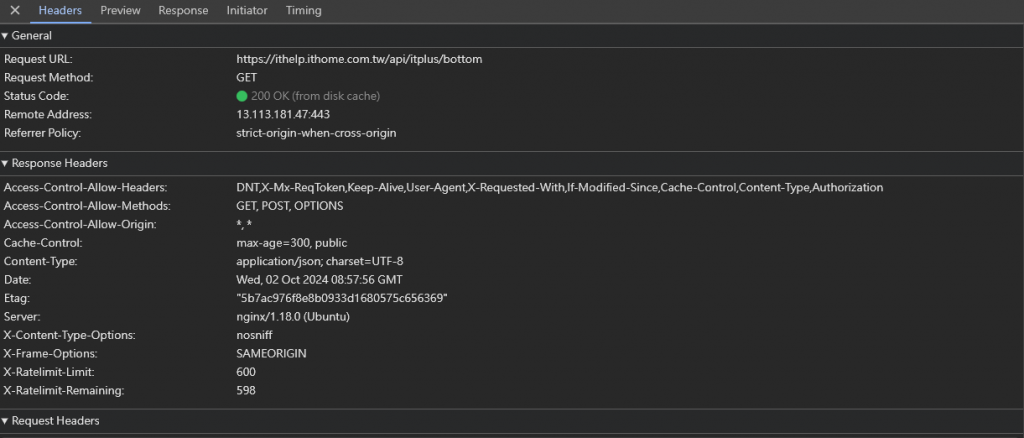
Task: Click the Request URL value
Action: click(359, 59)
